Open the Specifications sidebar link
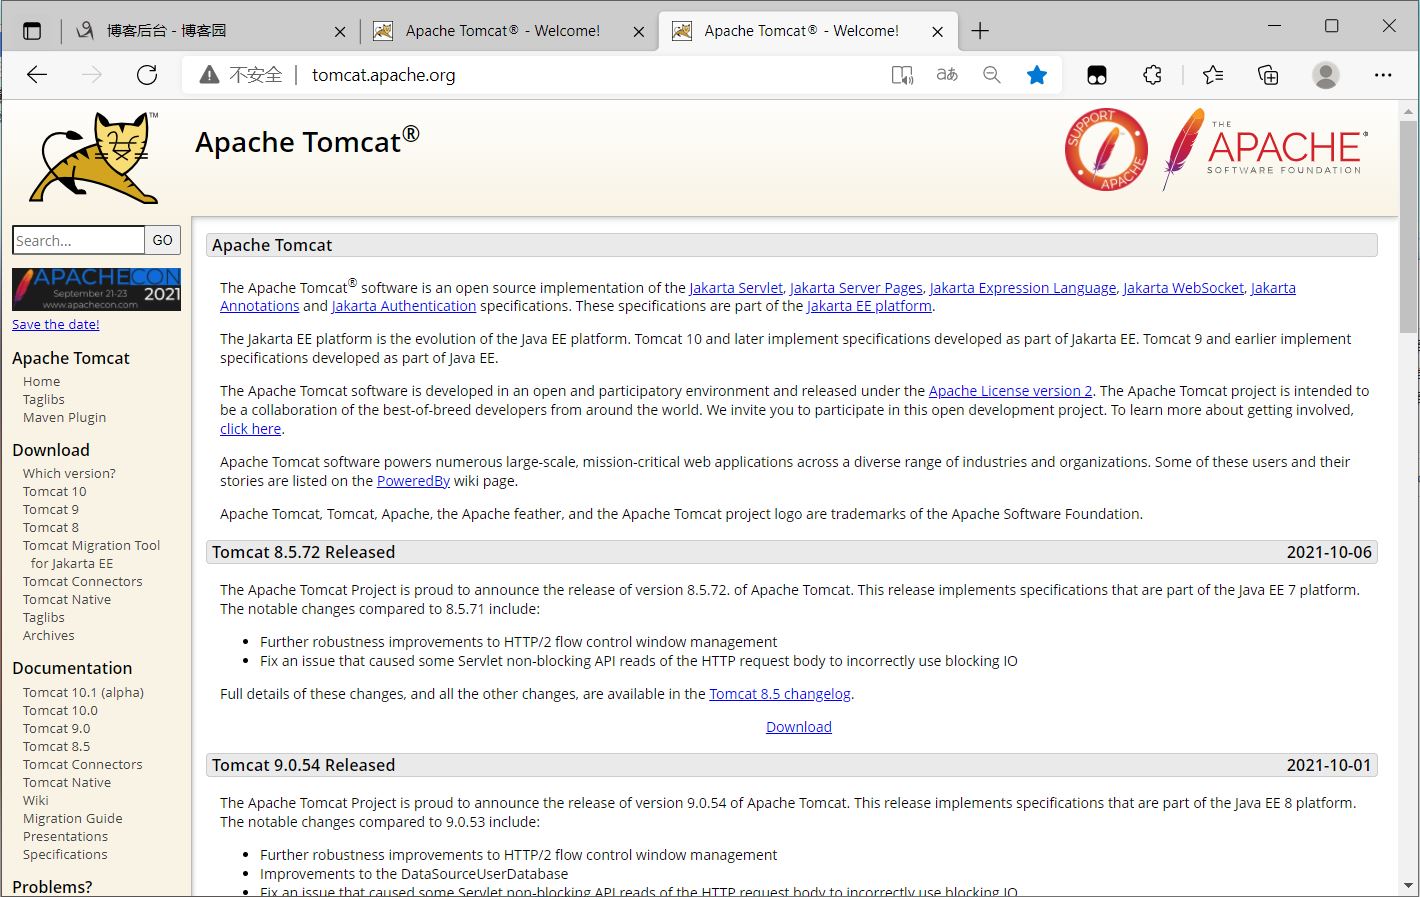The width and height of the screenshot is (1420, 897). (x=65, y=854)
